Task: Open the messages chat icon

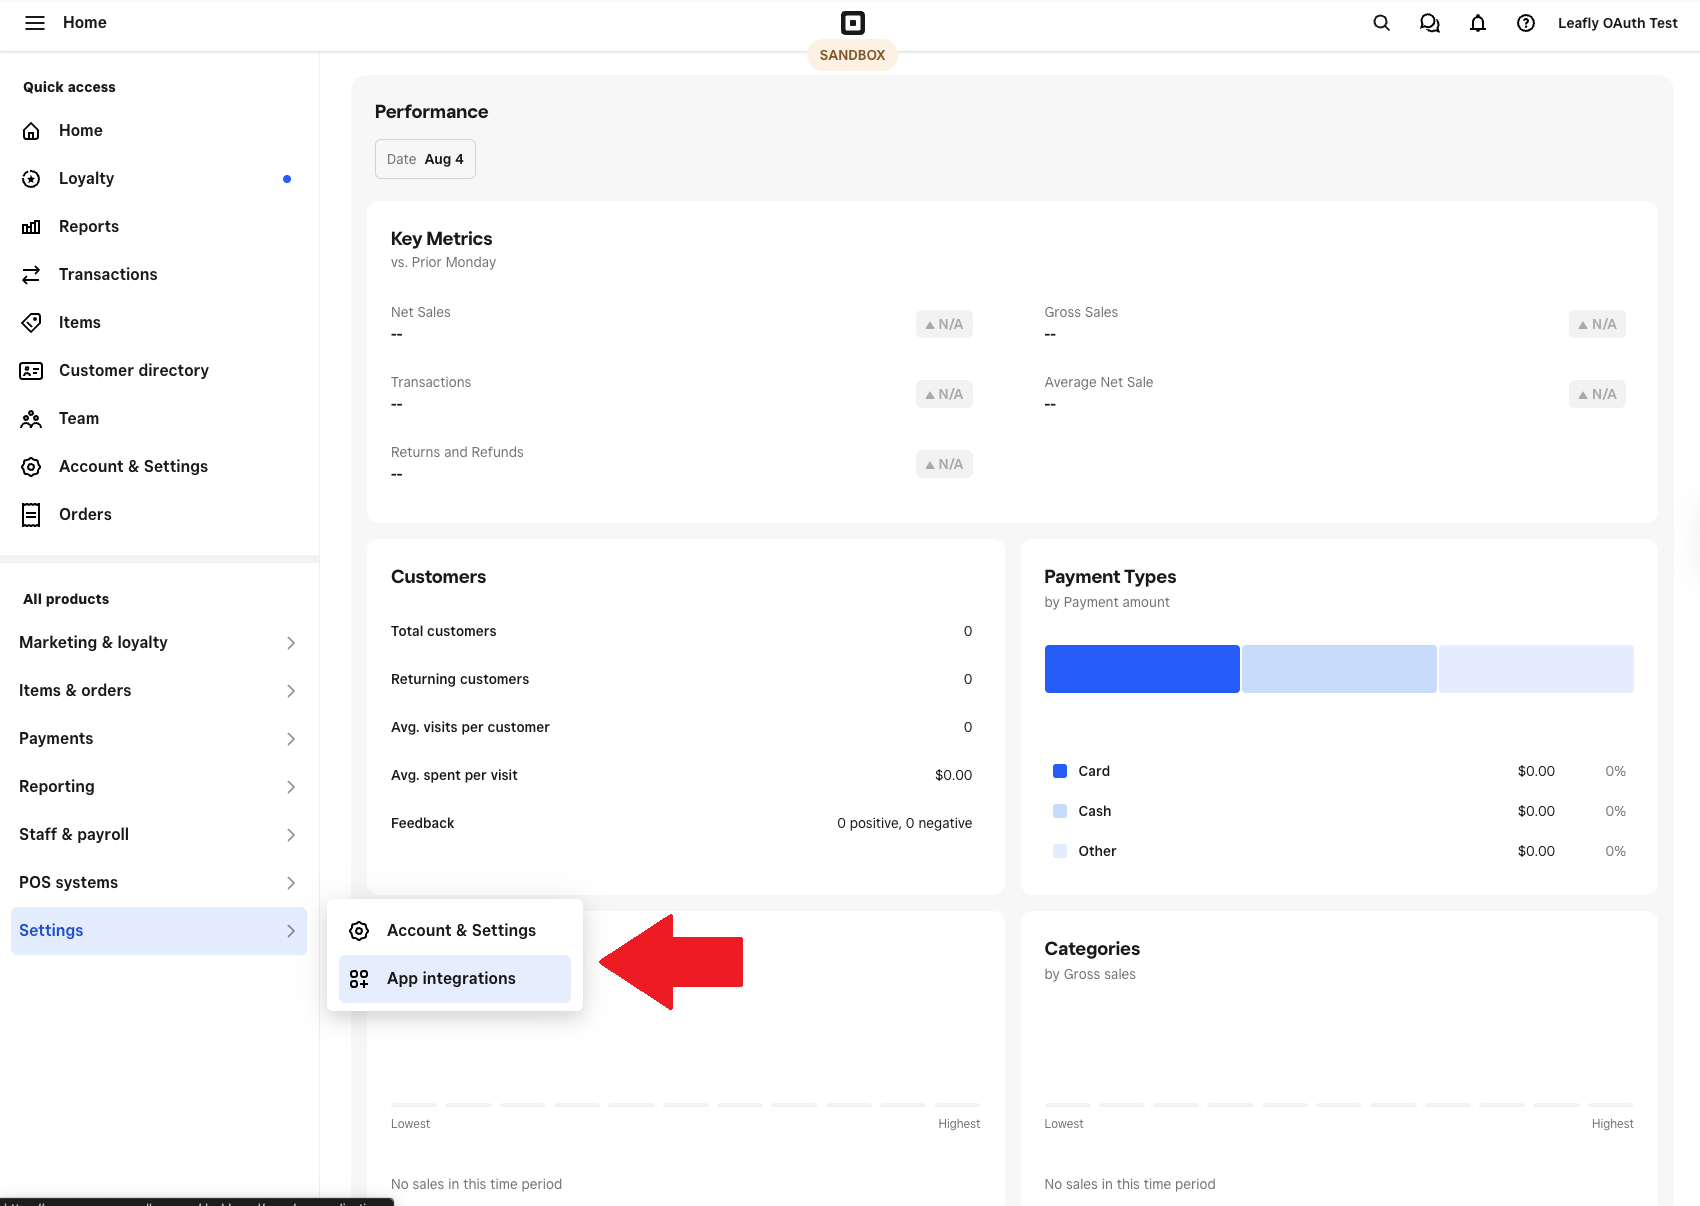Action: [x=1429, y=23]
